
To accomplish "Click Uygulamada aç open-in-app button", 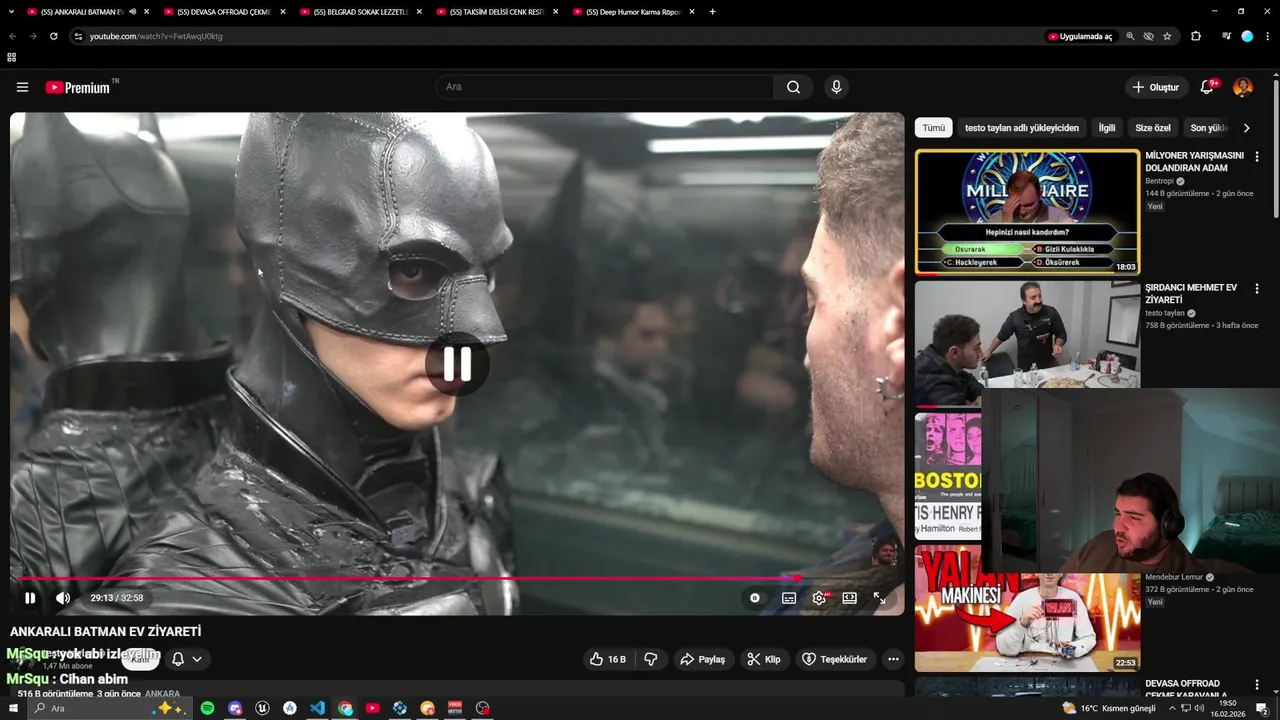I will click(1080, 36).
